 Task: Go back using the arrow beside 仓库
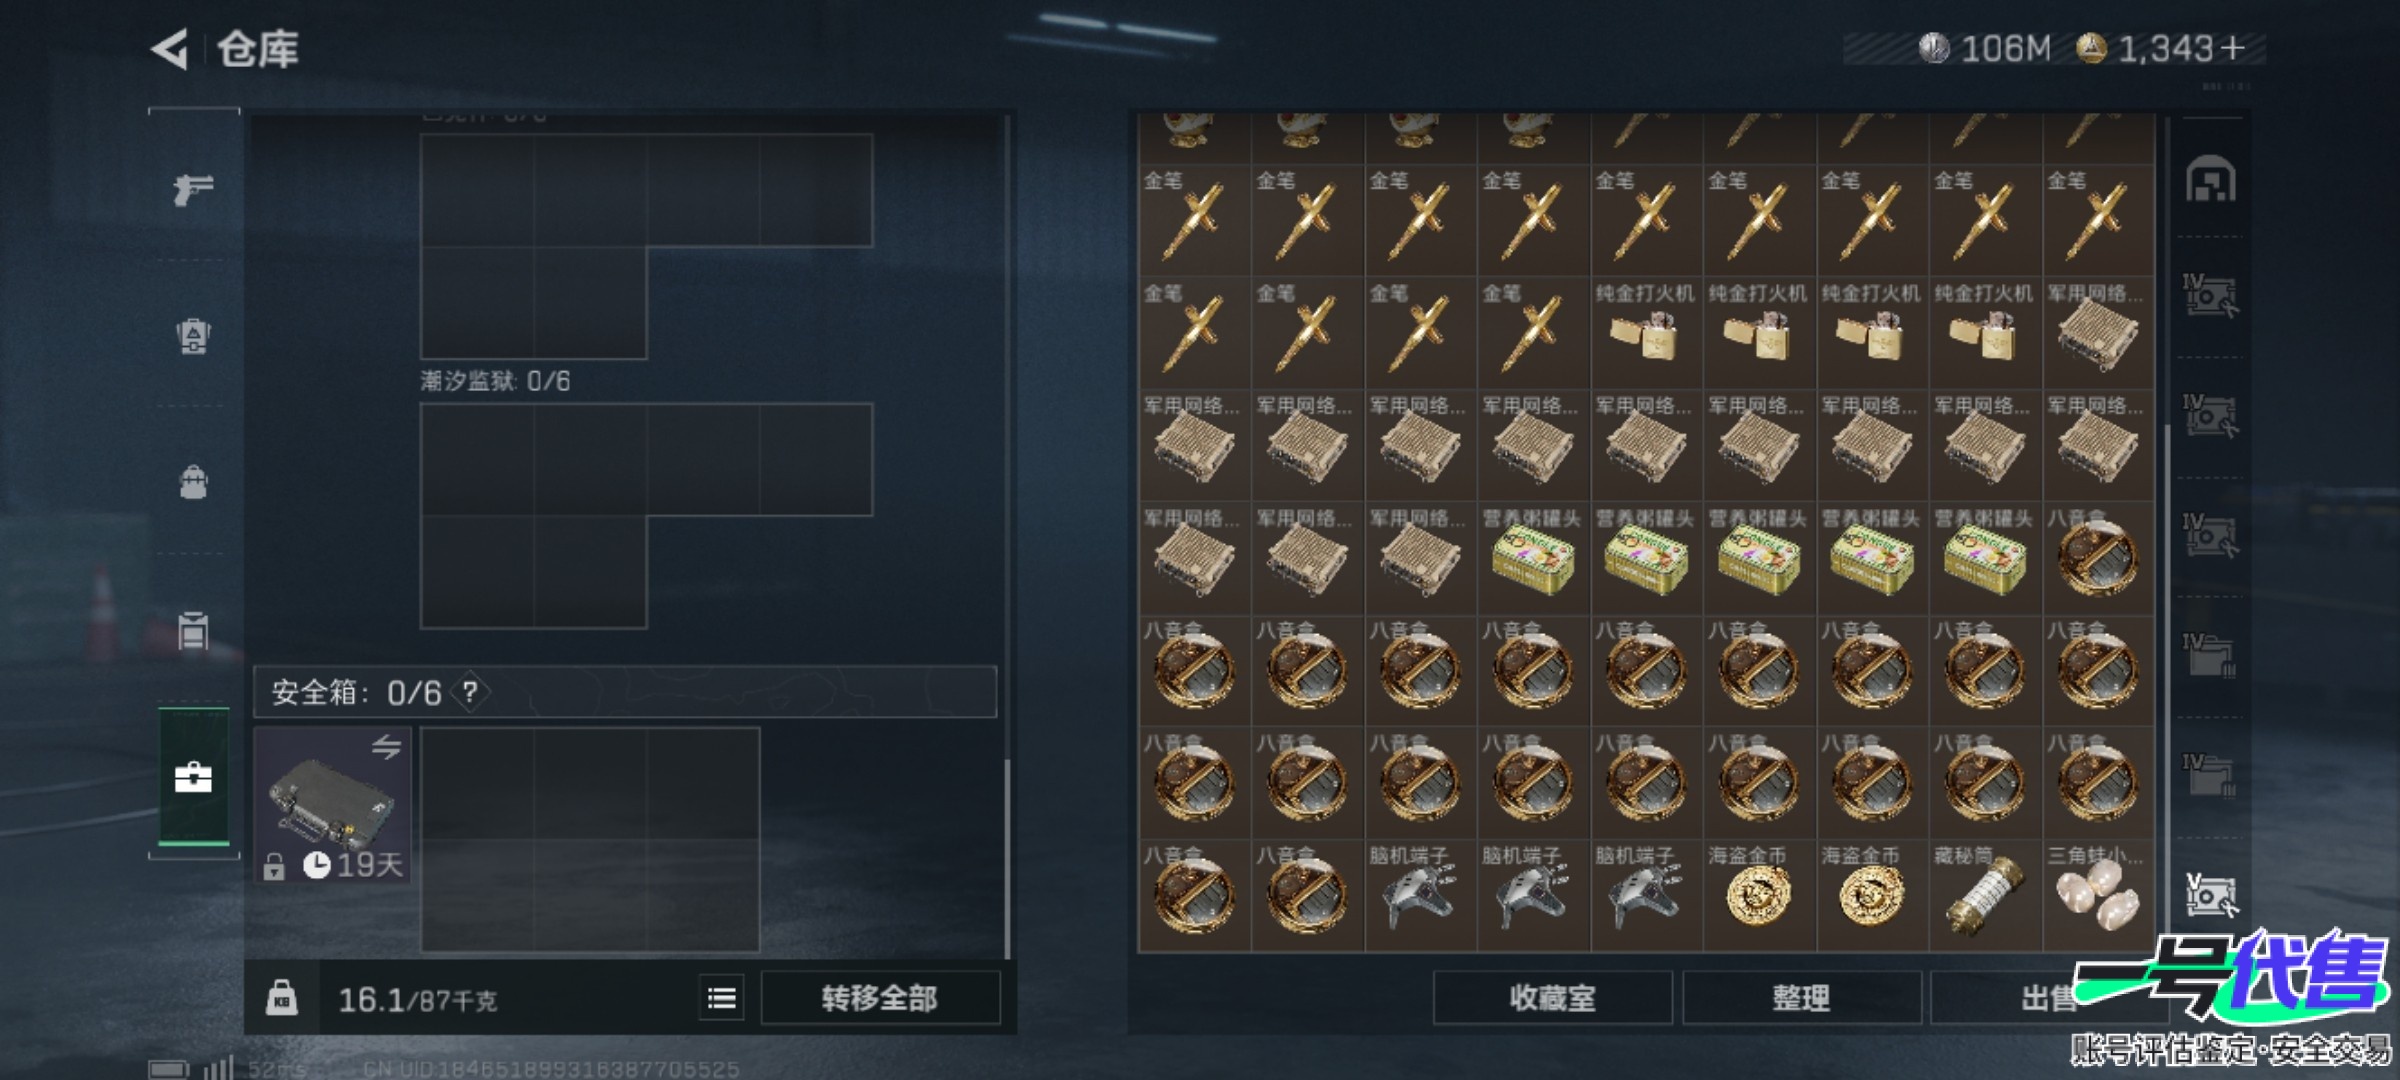[x=170, y=48]
